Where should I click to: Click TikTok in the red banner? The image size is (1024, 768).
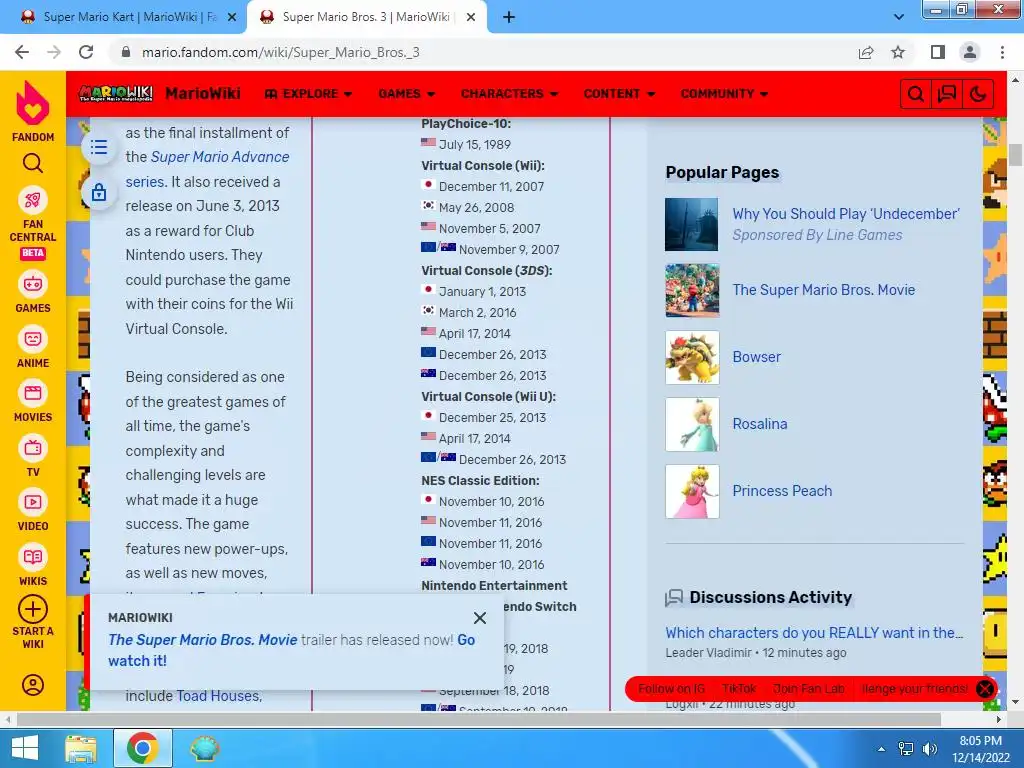(739, 689)
